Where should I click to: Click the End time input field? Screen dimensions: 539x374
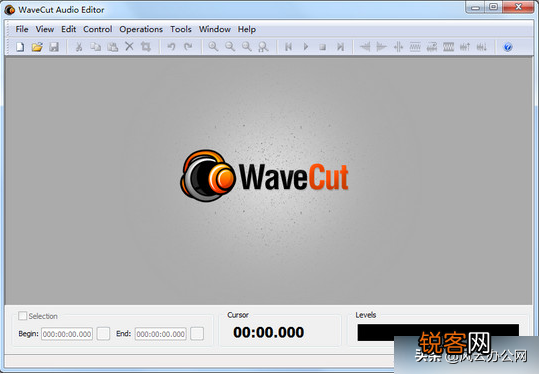click(161, 334)
